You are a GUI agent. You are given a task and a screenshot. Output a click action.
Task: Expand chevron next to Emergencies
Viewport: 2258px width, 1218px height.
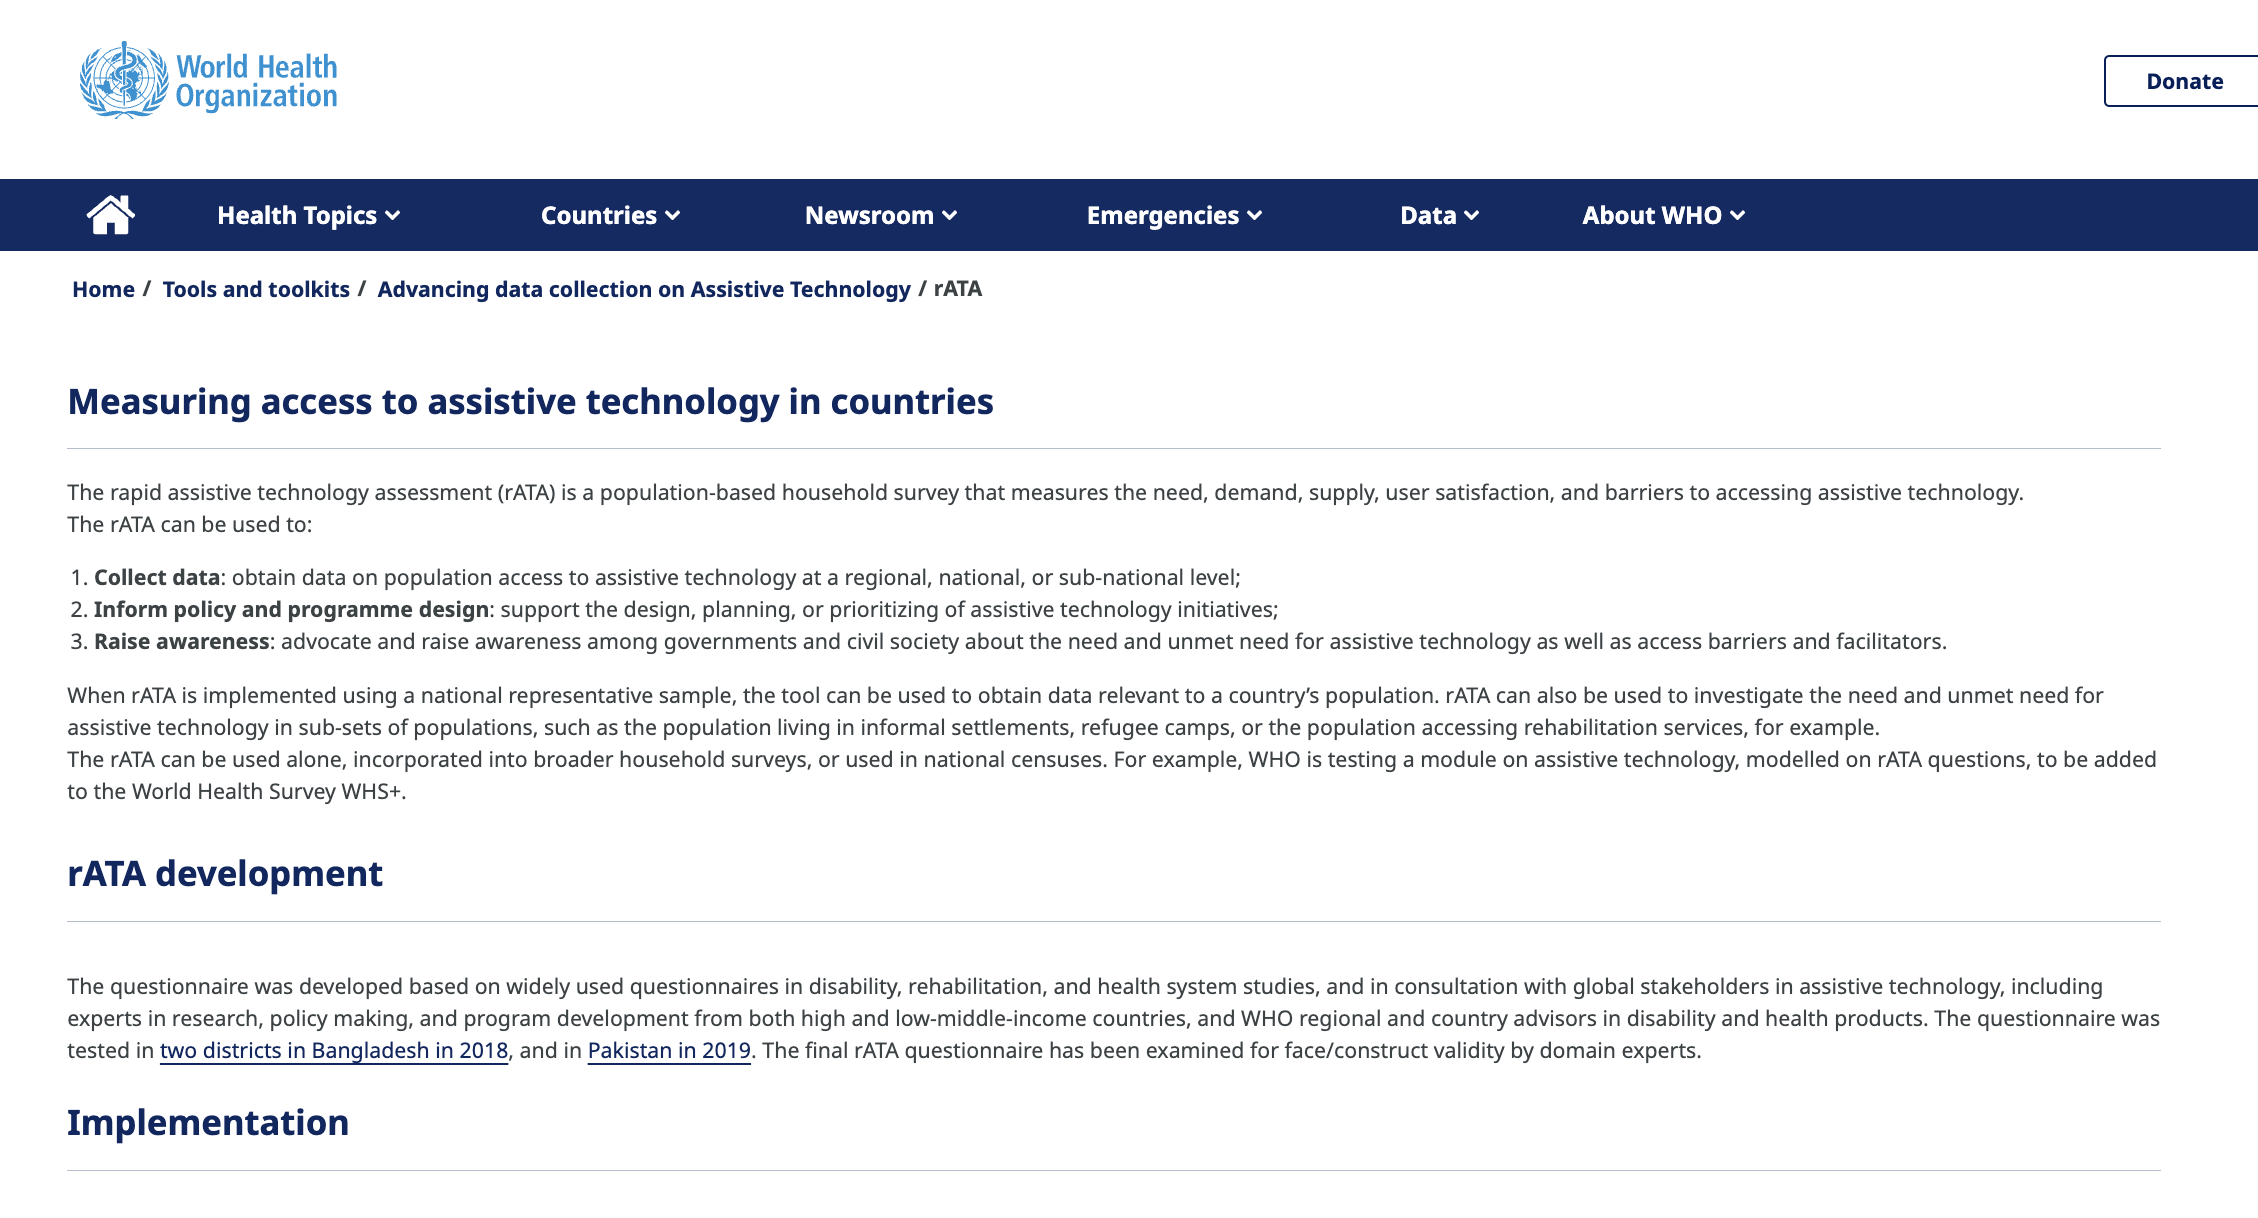[1255, 216]
